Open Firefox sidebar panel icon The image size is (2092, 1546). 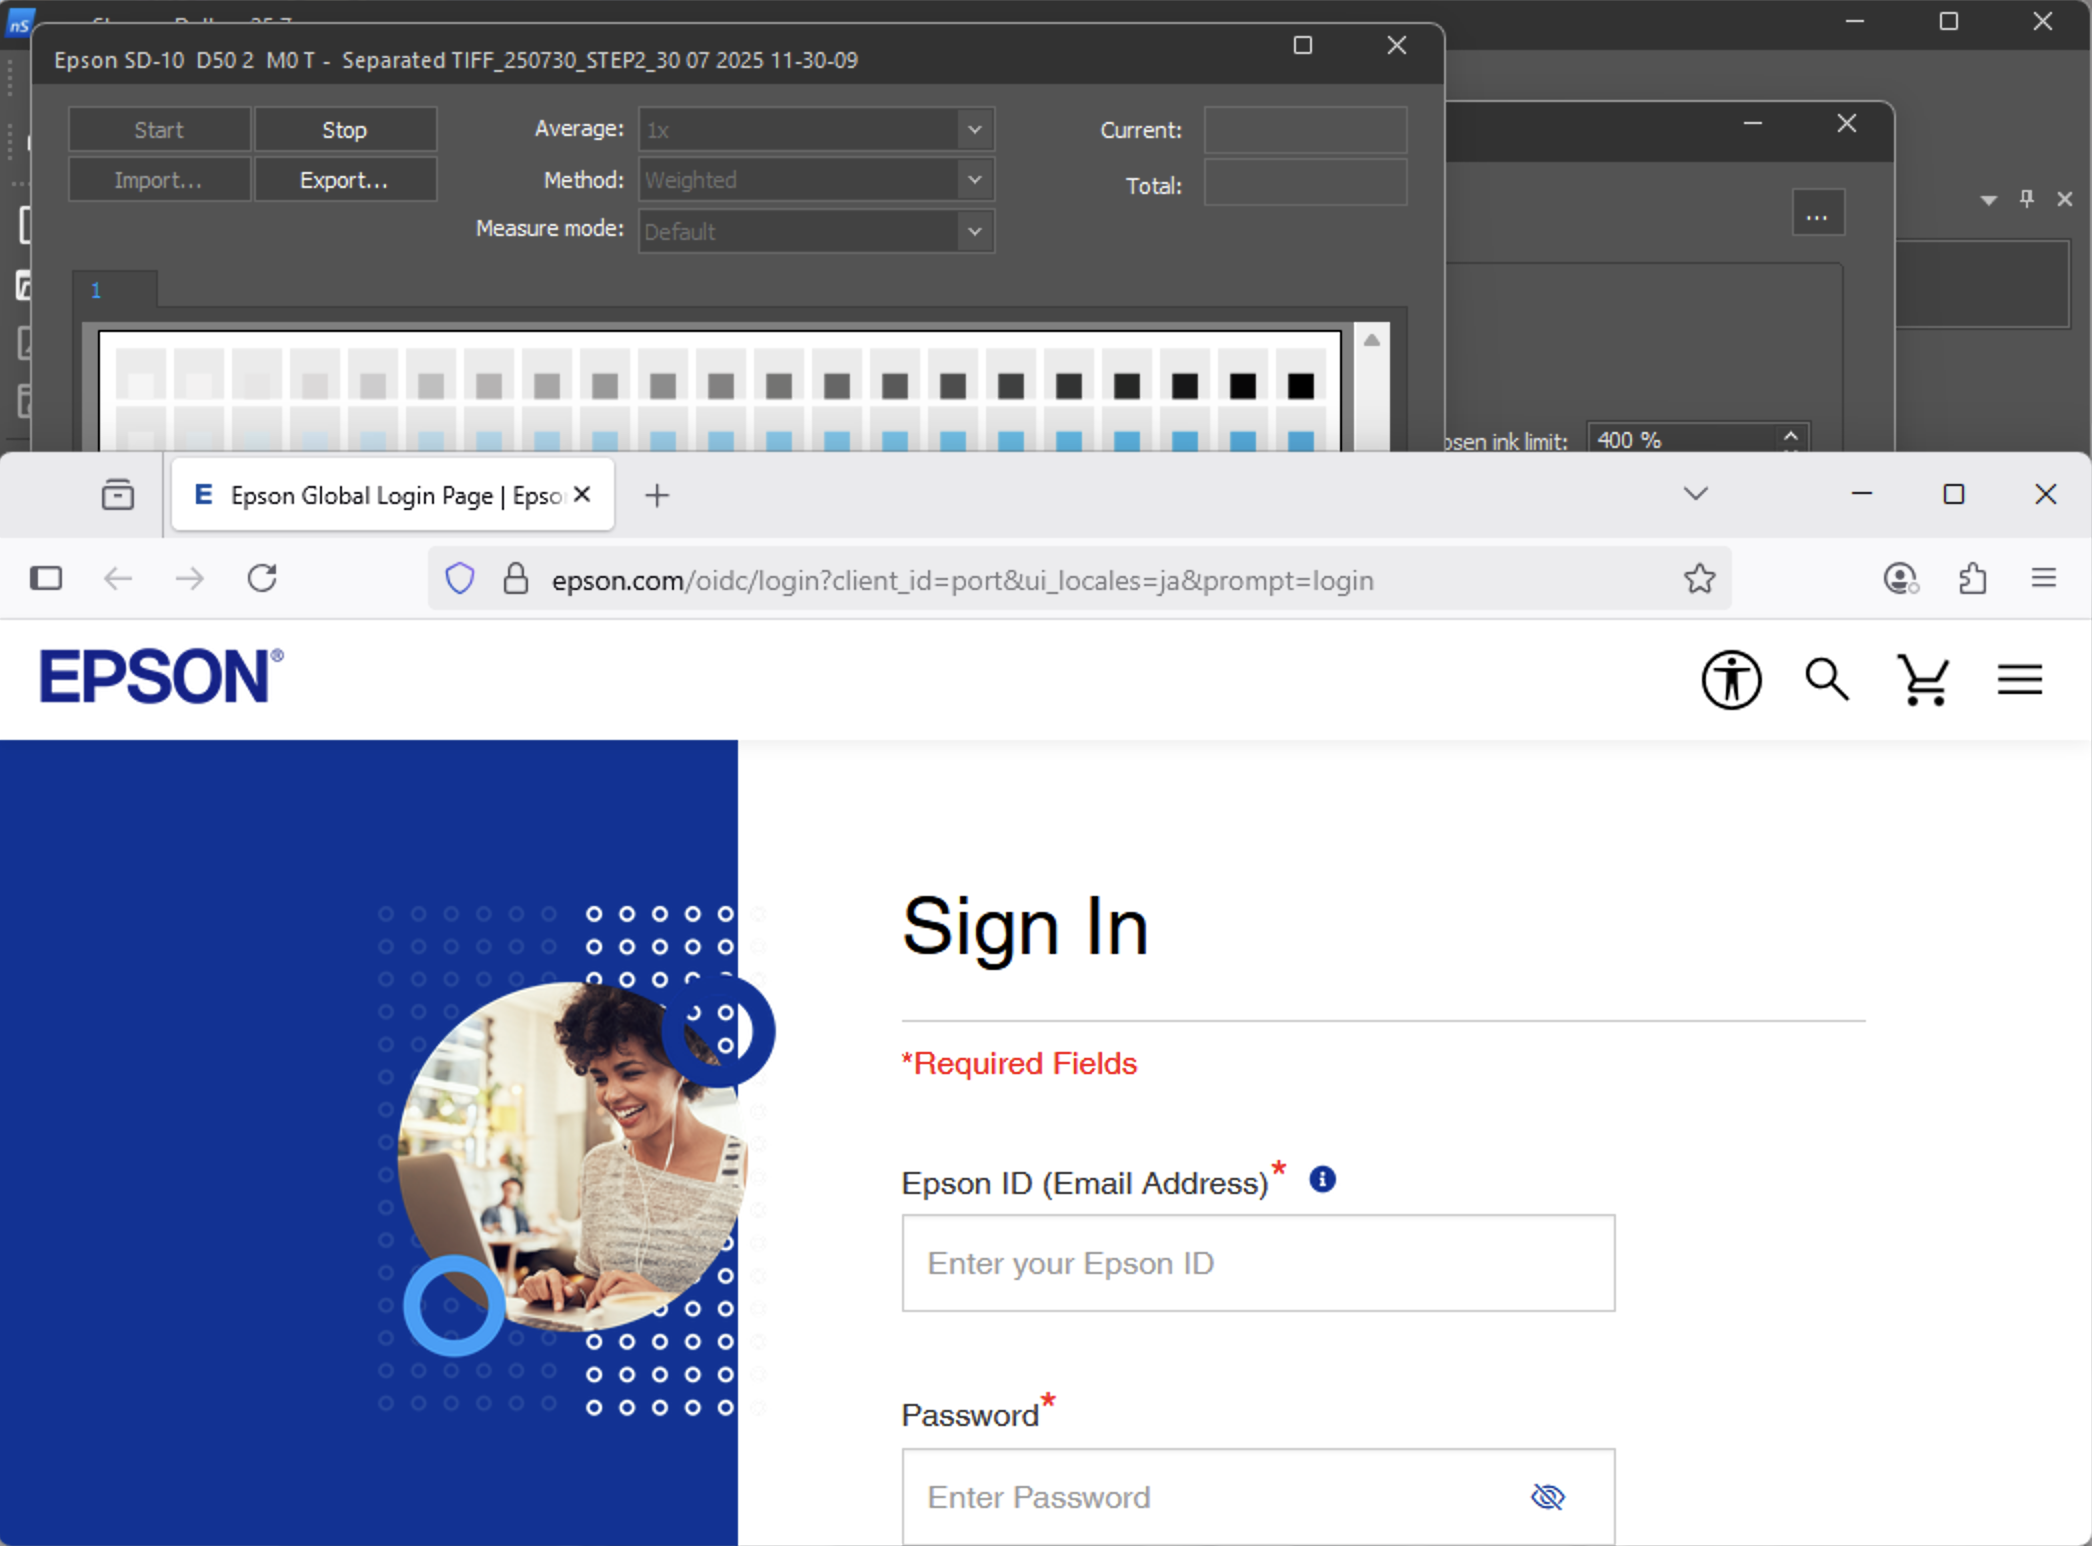click(46, 579)
